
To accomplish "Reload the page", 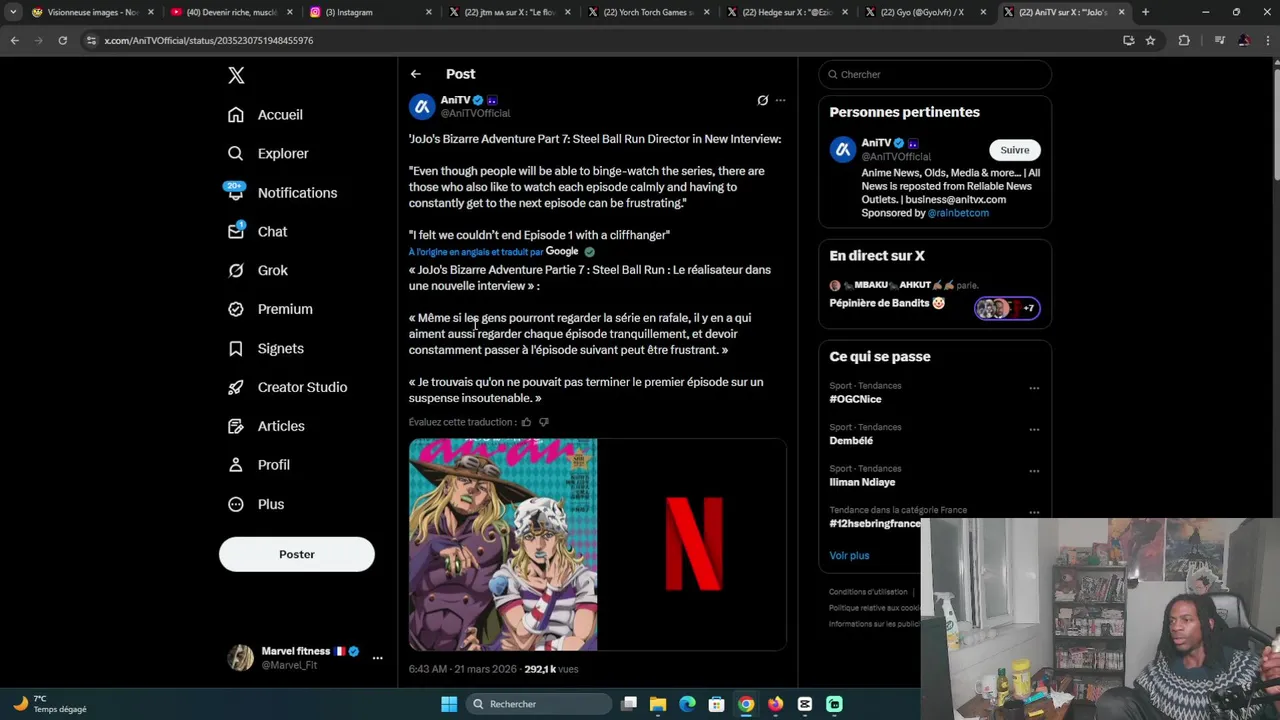I will point(62,40).
